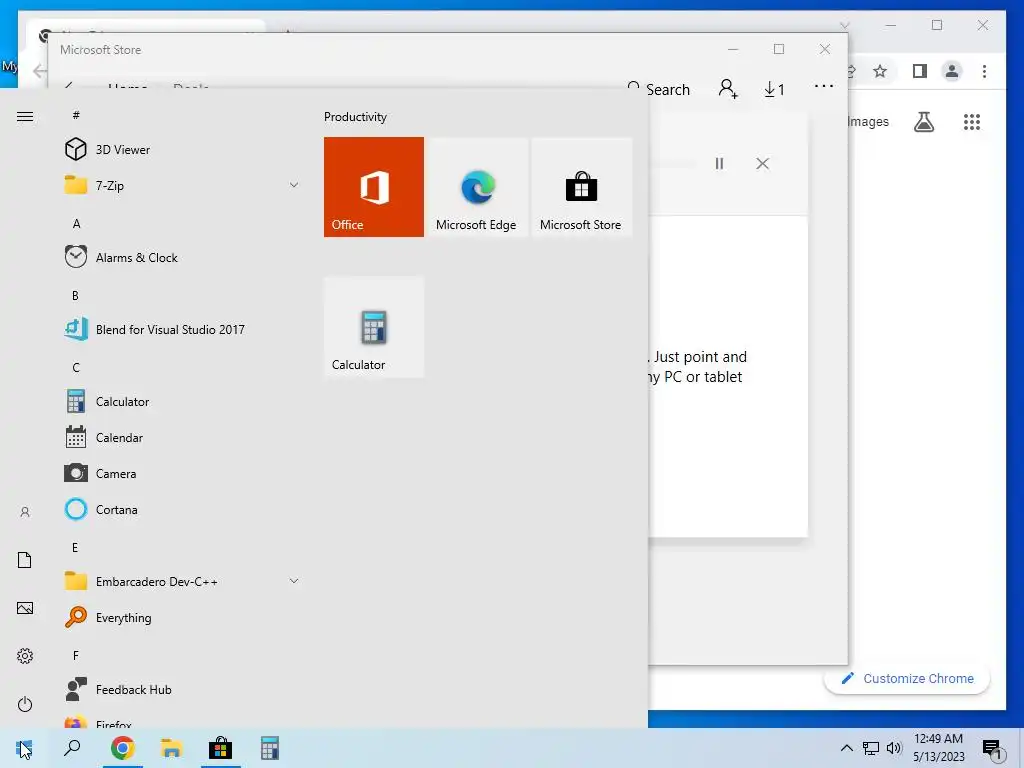Open taskbar Search magnifier
Viewport: 1024px width, 768px height.
click(72, 748)
